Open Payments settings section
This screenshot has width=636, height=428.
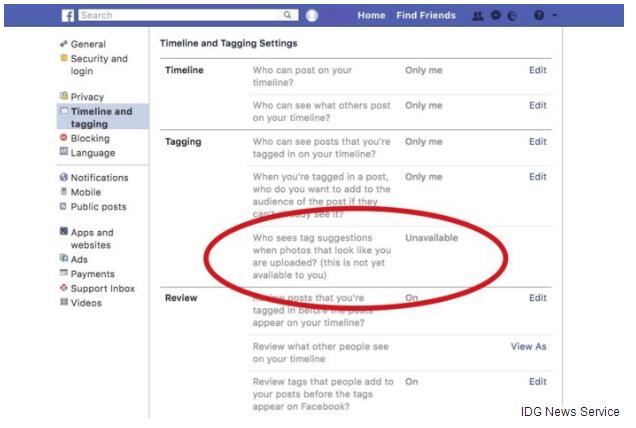(x=92, y=274)
